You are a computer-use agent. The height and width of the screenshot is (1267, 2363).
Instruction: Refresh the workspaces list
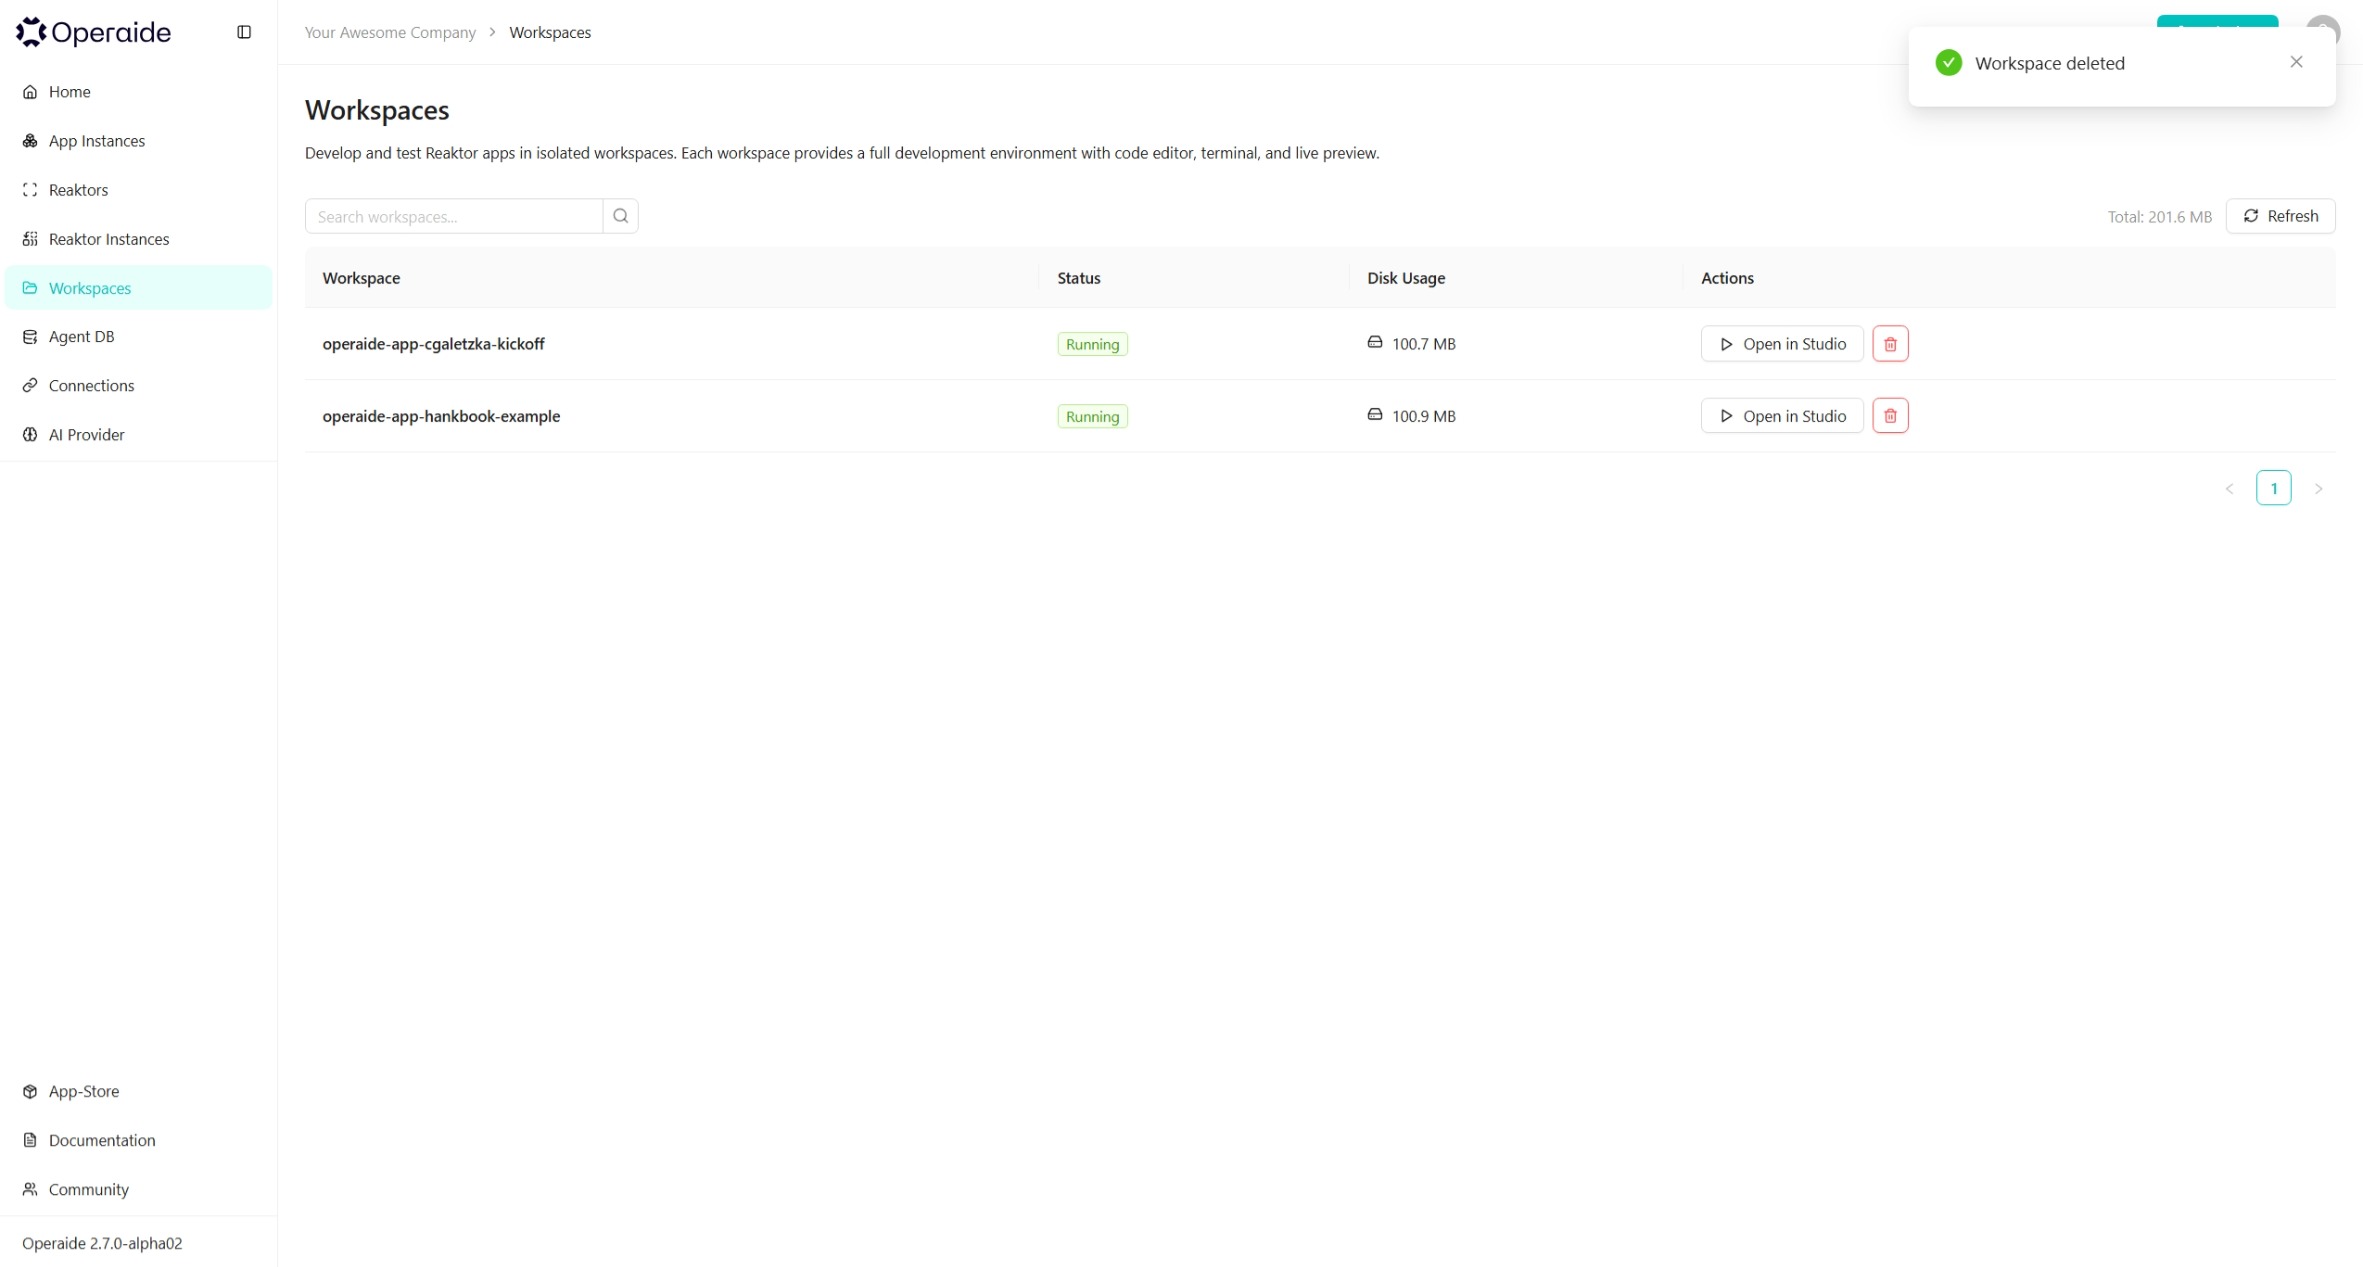tap(2281, 216)
